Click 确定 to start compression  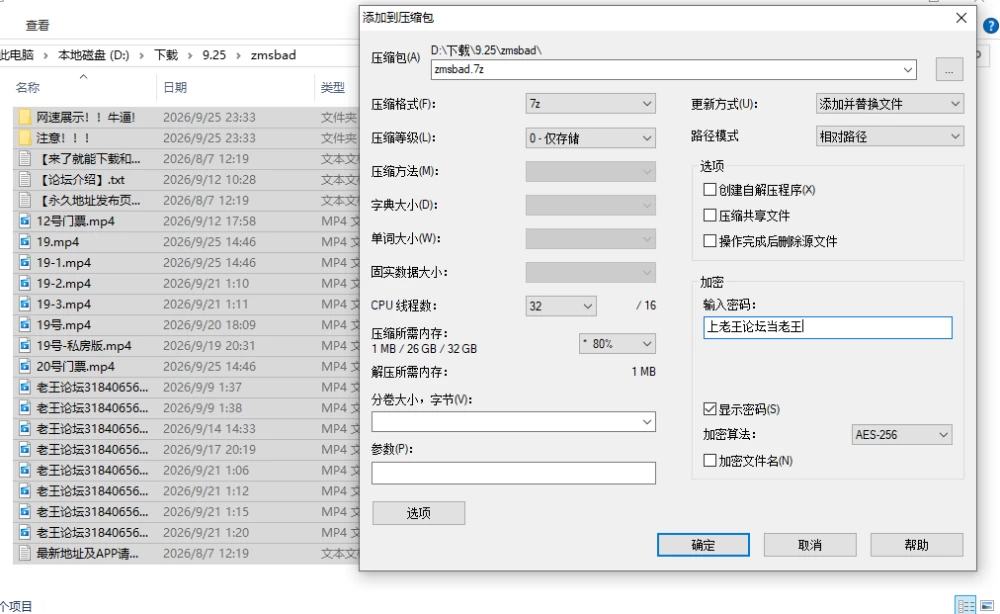[x=703, y=545]
